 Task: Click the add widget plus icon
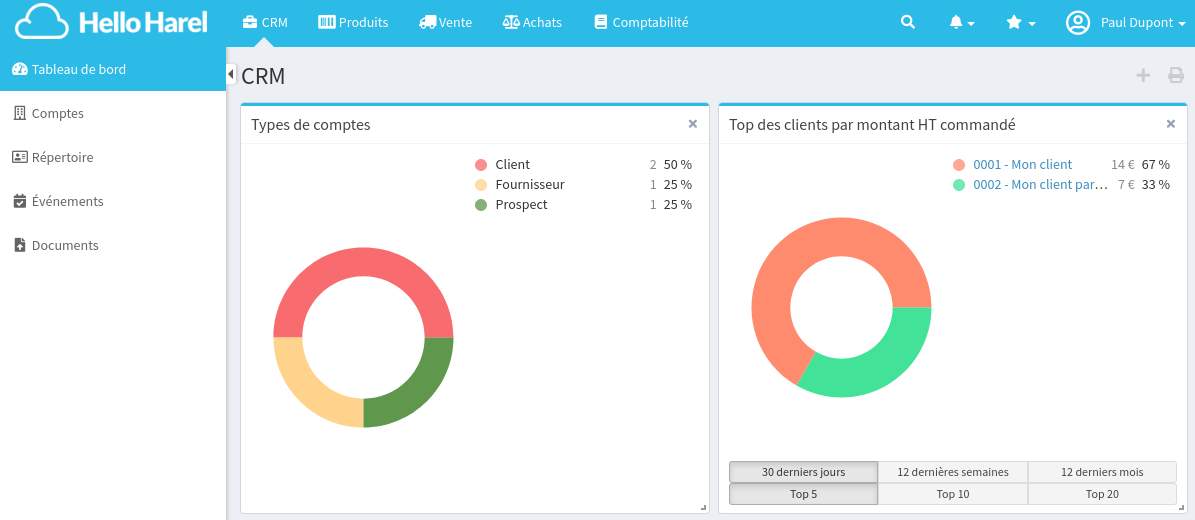[x=1143, y=75]
